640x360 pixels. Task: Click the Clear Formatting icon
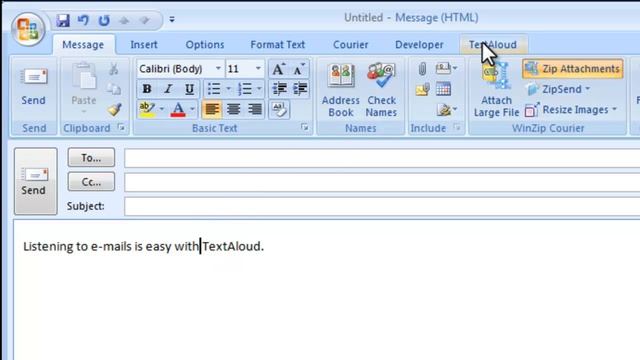[x=279, y=109]
